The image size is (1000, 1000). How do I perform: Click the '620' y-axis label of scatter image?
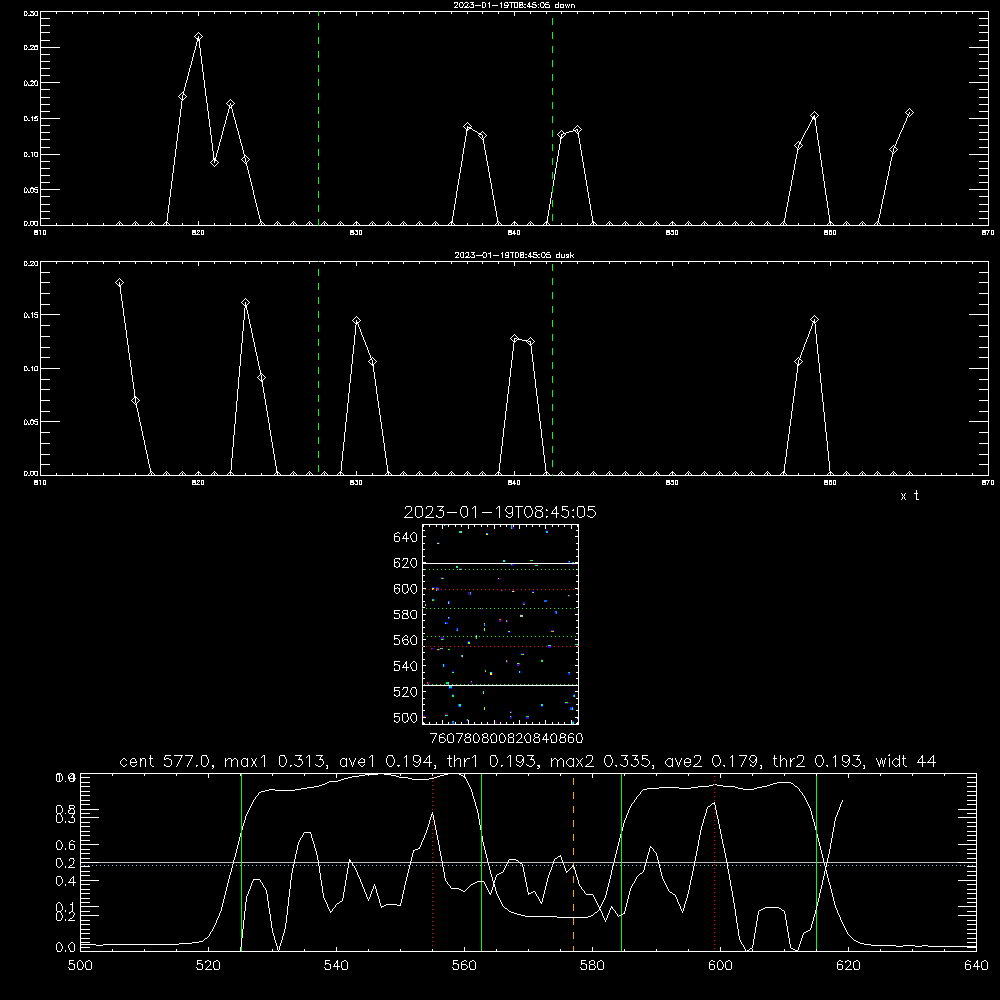point(405,563)
